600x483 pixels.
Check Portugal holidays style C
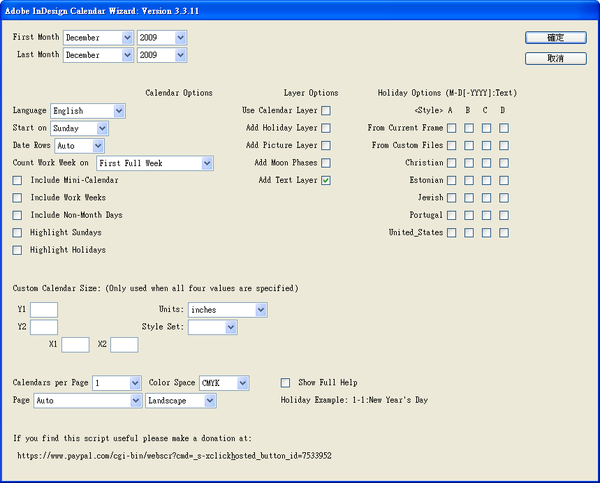(486, 215)
